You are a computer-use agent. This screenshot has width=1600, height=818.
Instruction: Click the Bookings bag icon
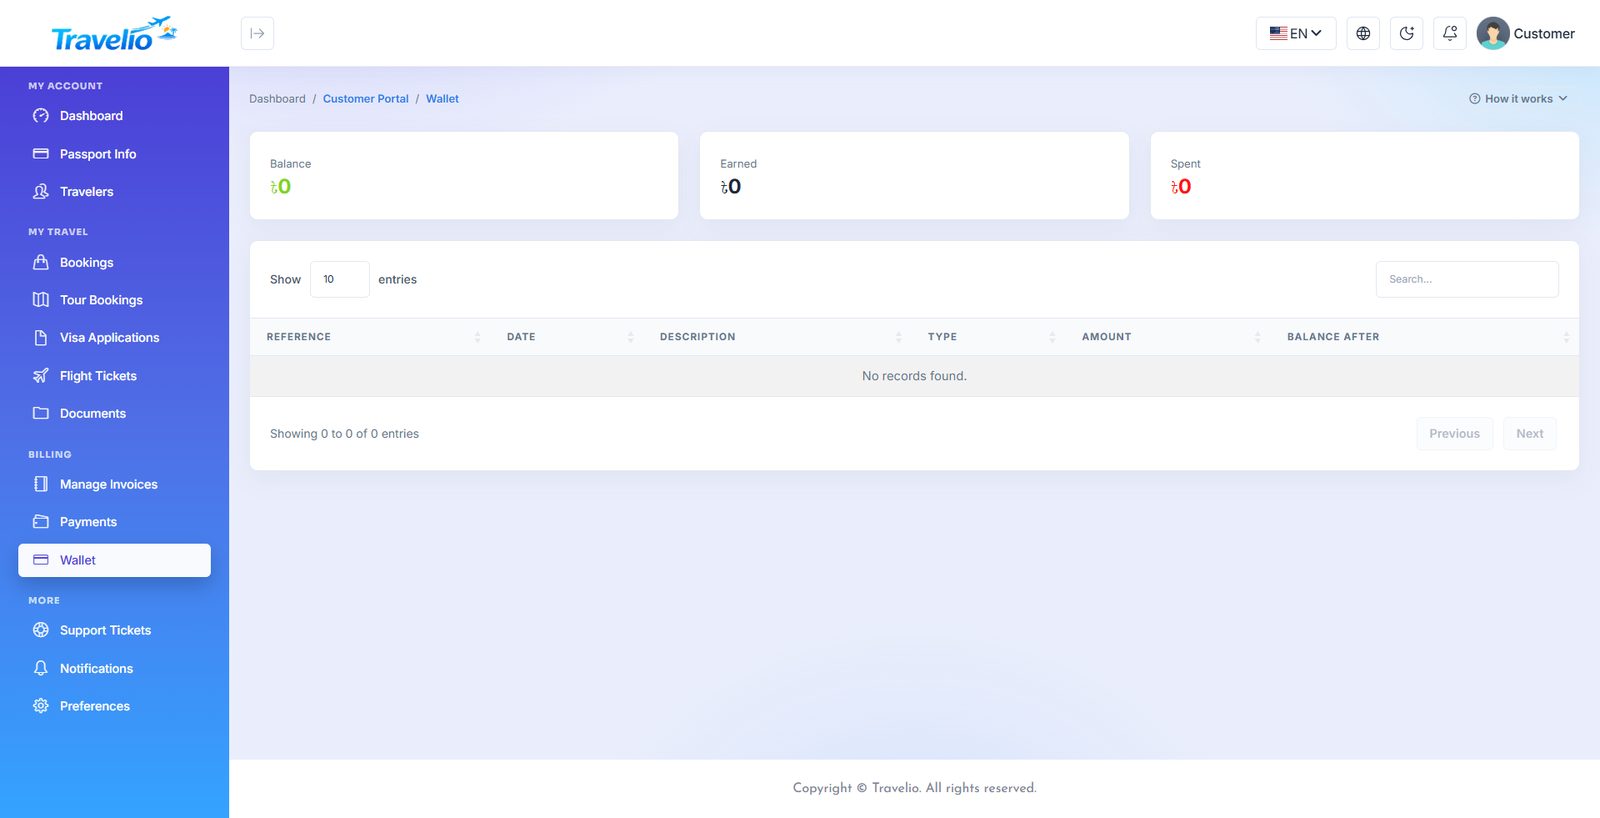pos(41,262)
